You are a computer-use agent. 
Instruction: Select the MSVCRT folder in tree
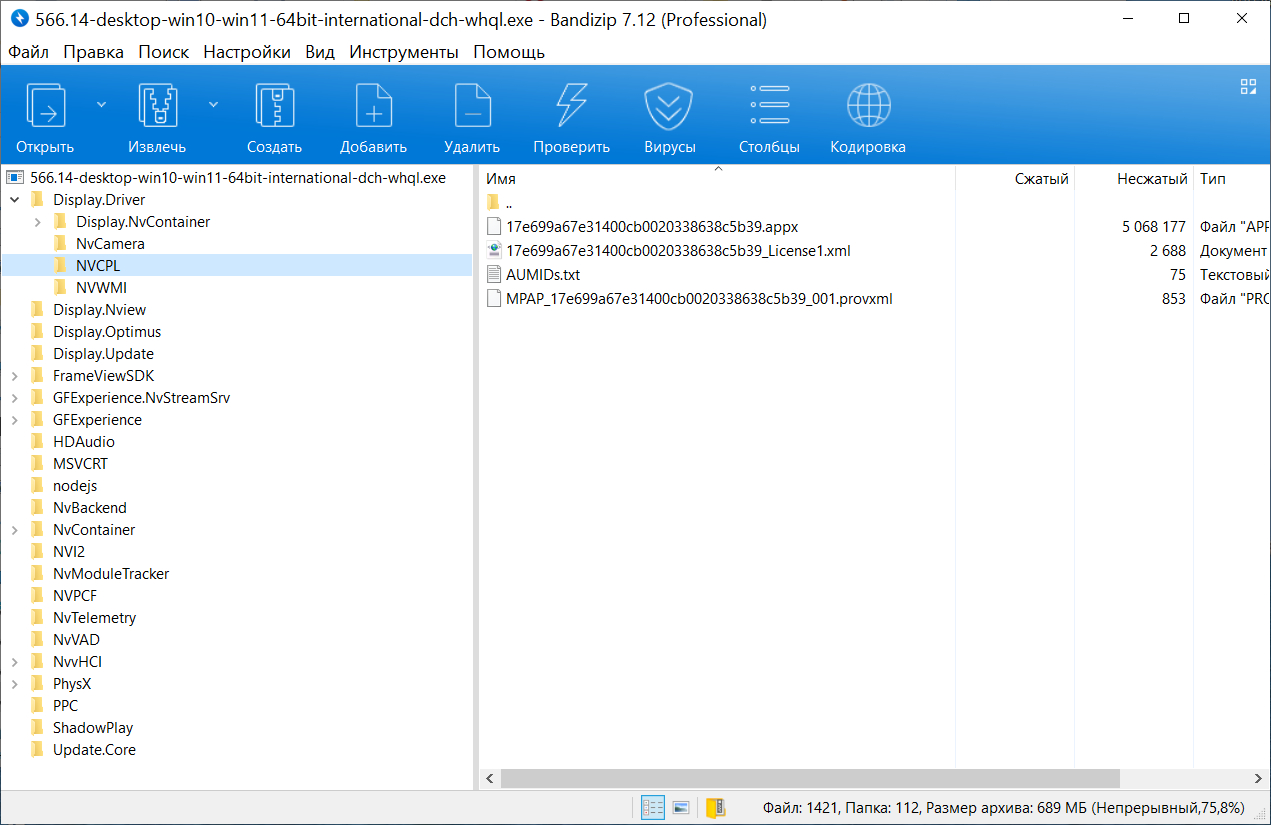[80, 464]
